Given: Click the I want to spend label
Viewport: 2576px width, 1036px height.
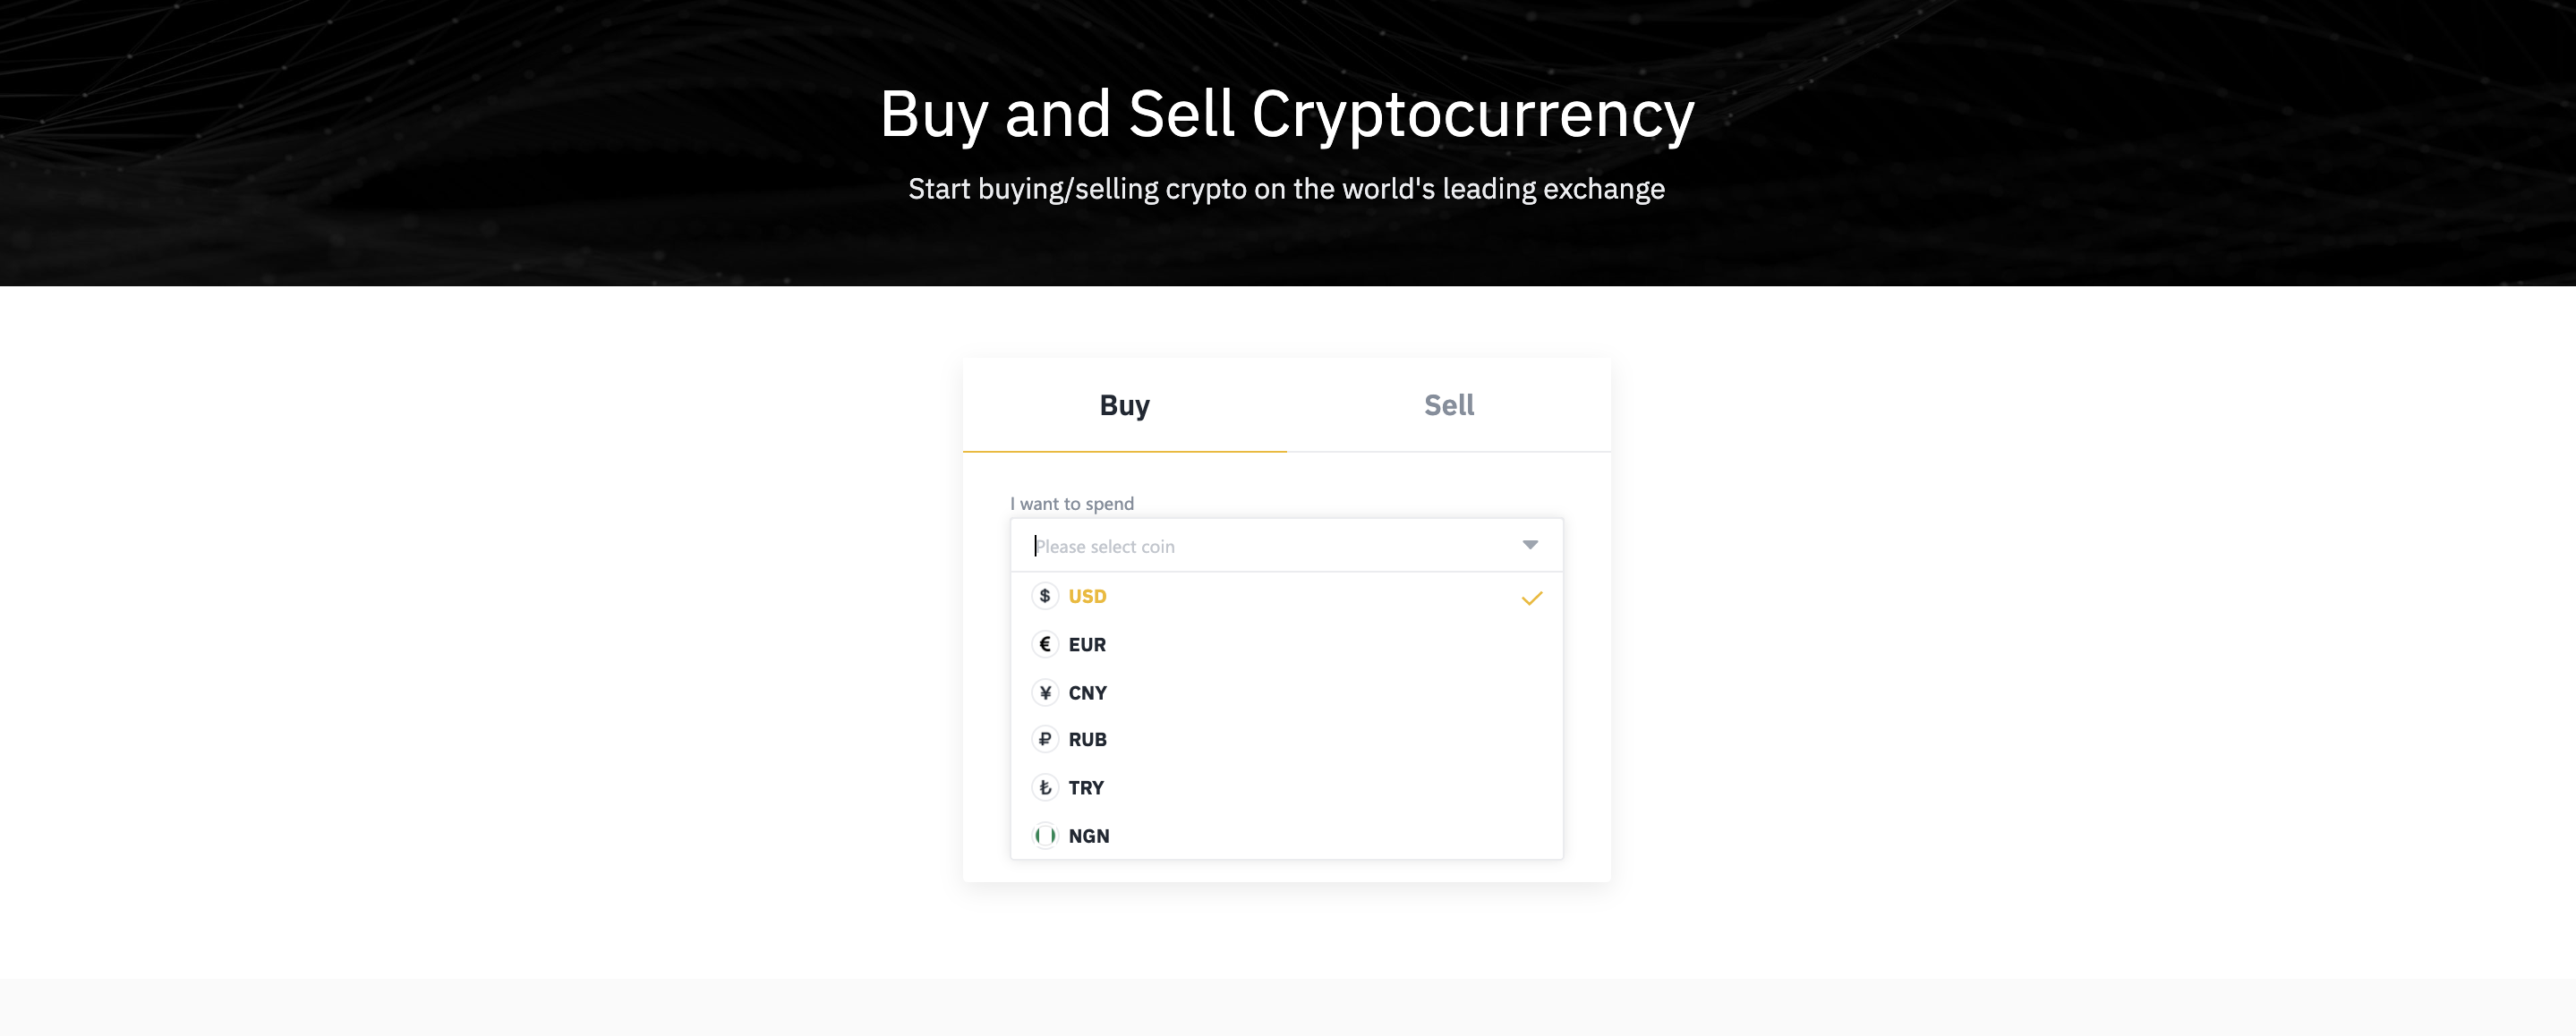Looking at the screenshot, I should click(1071, 504).
